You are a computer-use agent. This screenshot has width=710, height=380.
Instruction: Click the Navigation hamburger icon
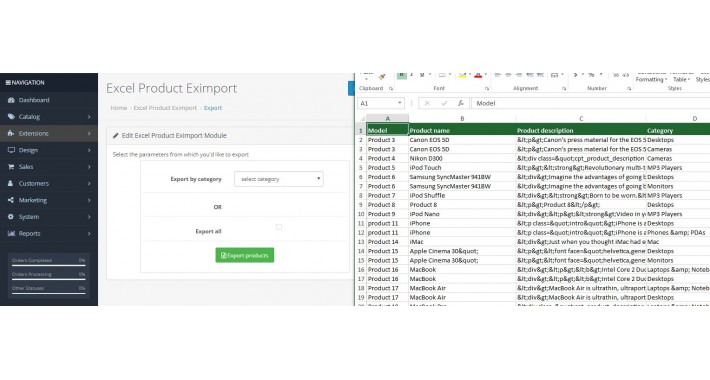point(8,82)
